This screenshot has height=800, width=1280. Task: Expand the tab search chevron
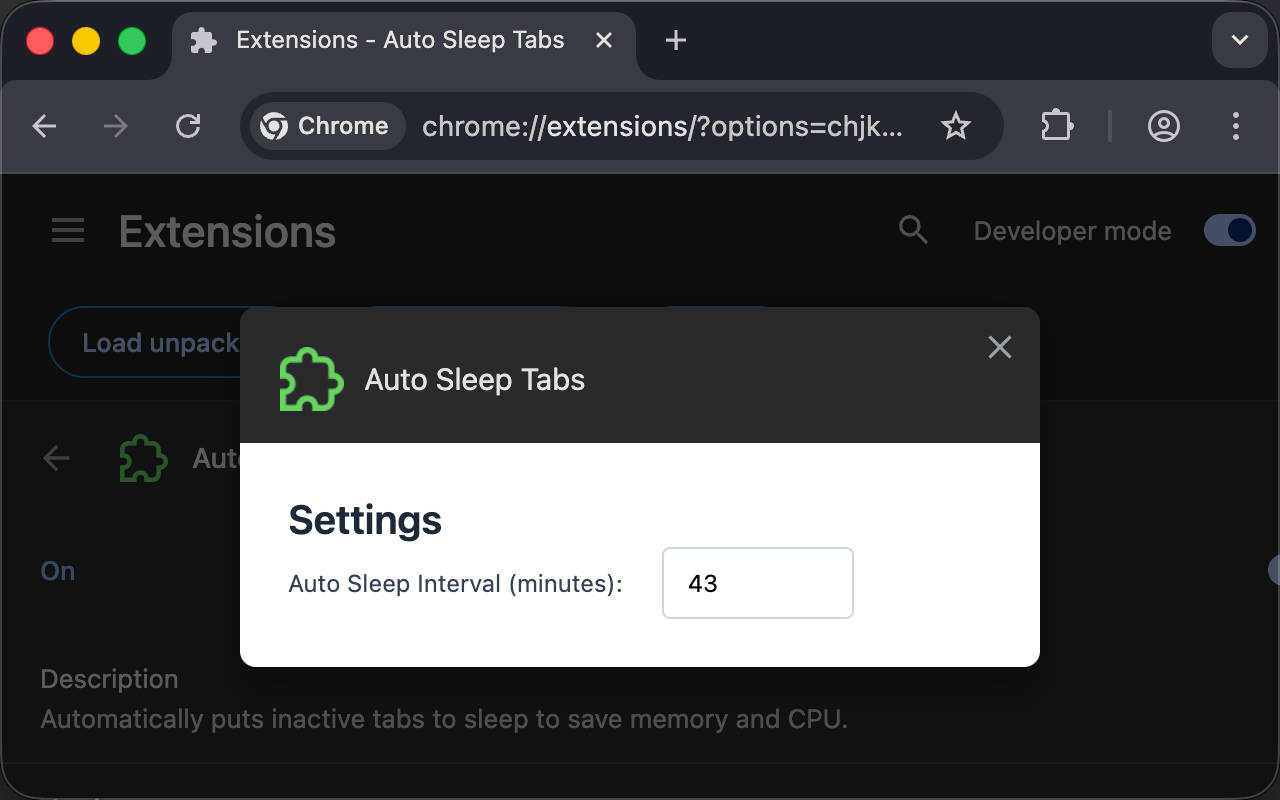pyautogui.click(x=1240, y=40)
